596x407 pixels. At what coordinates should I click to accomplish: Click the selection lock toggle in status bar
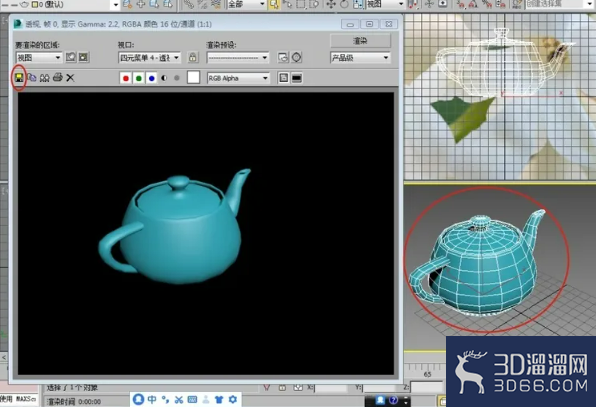click(x=282, y=388)
